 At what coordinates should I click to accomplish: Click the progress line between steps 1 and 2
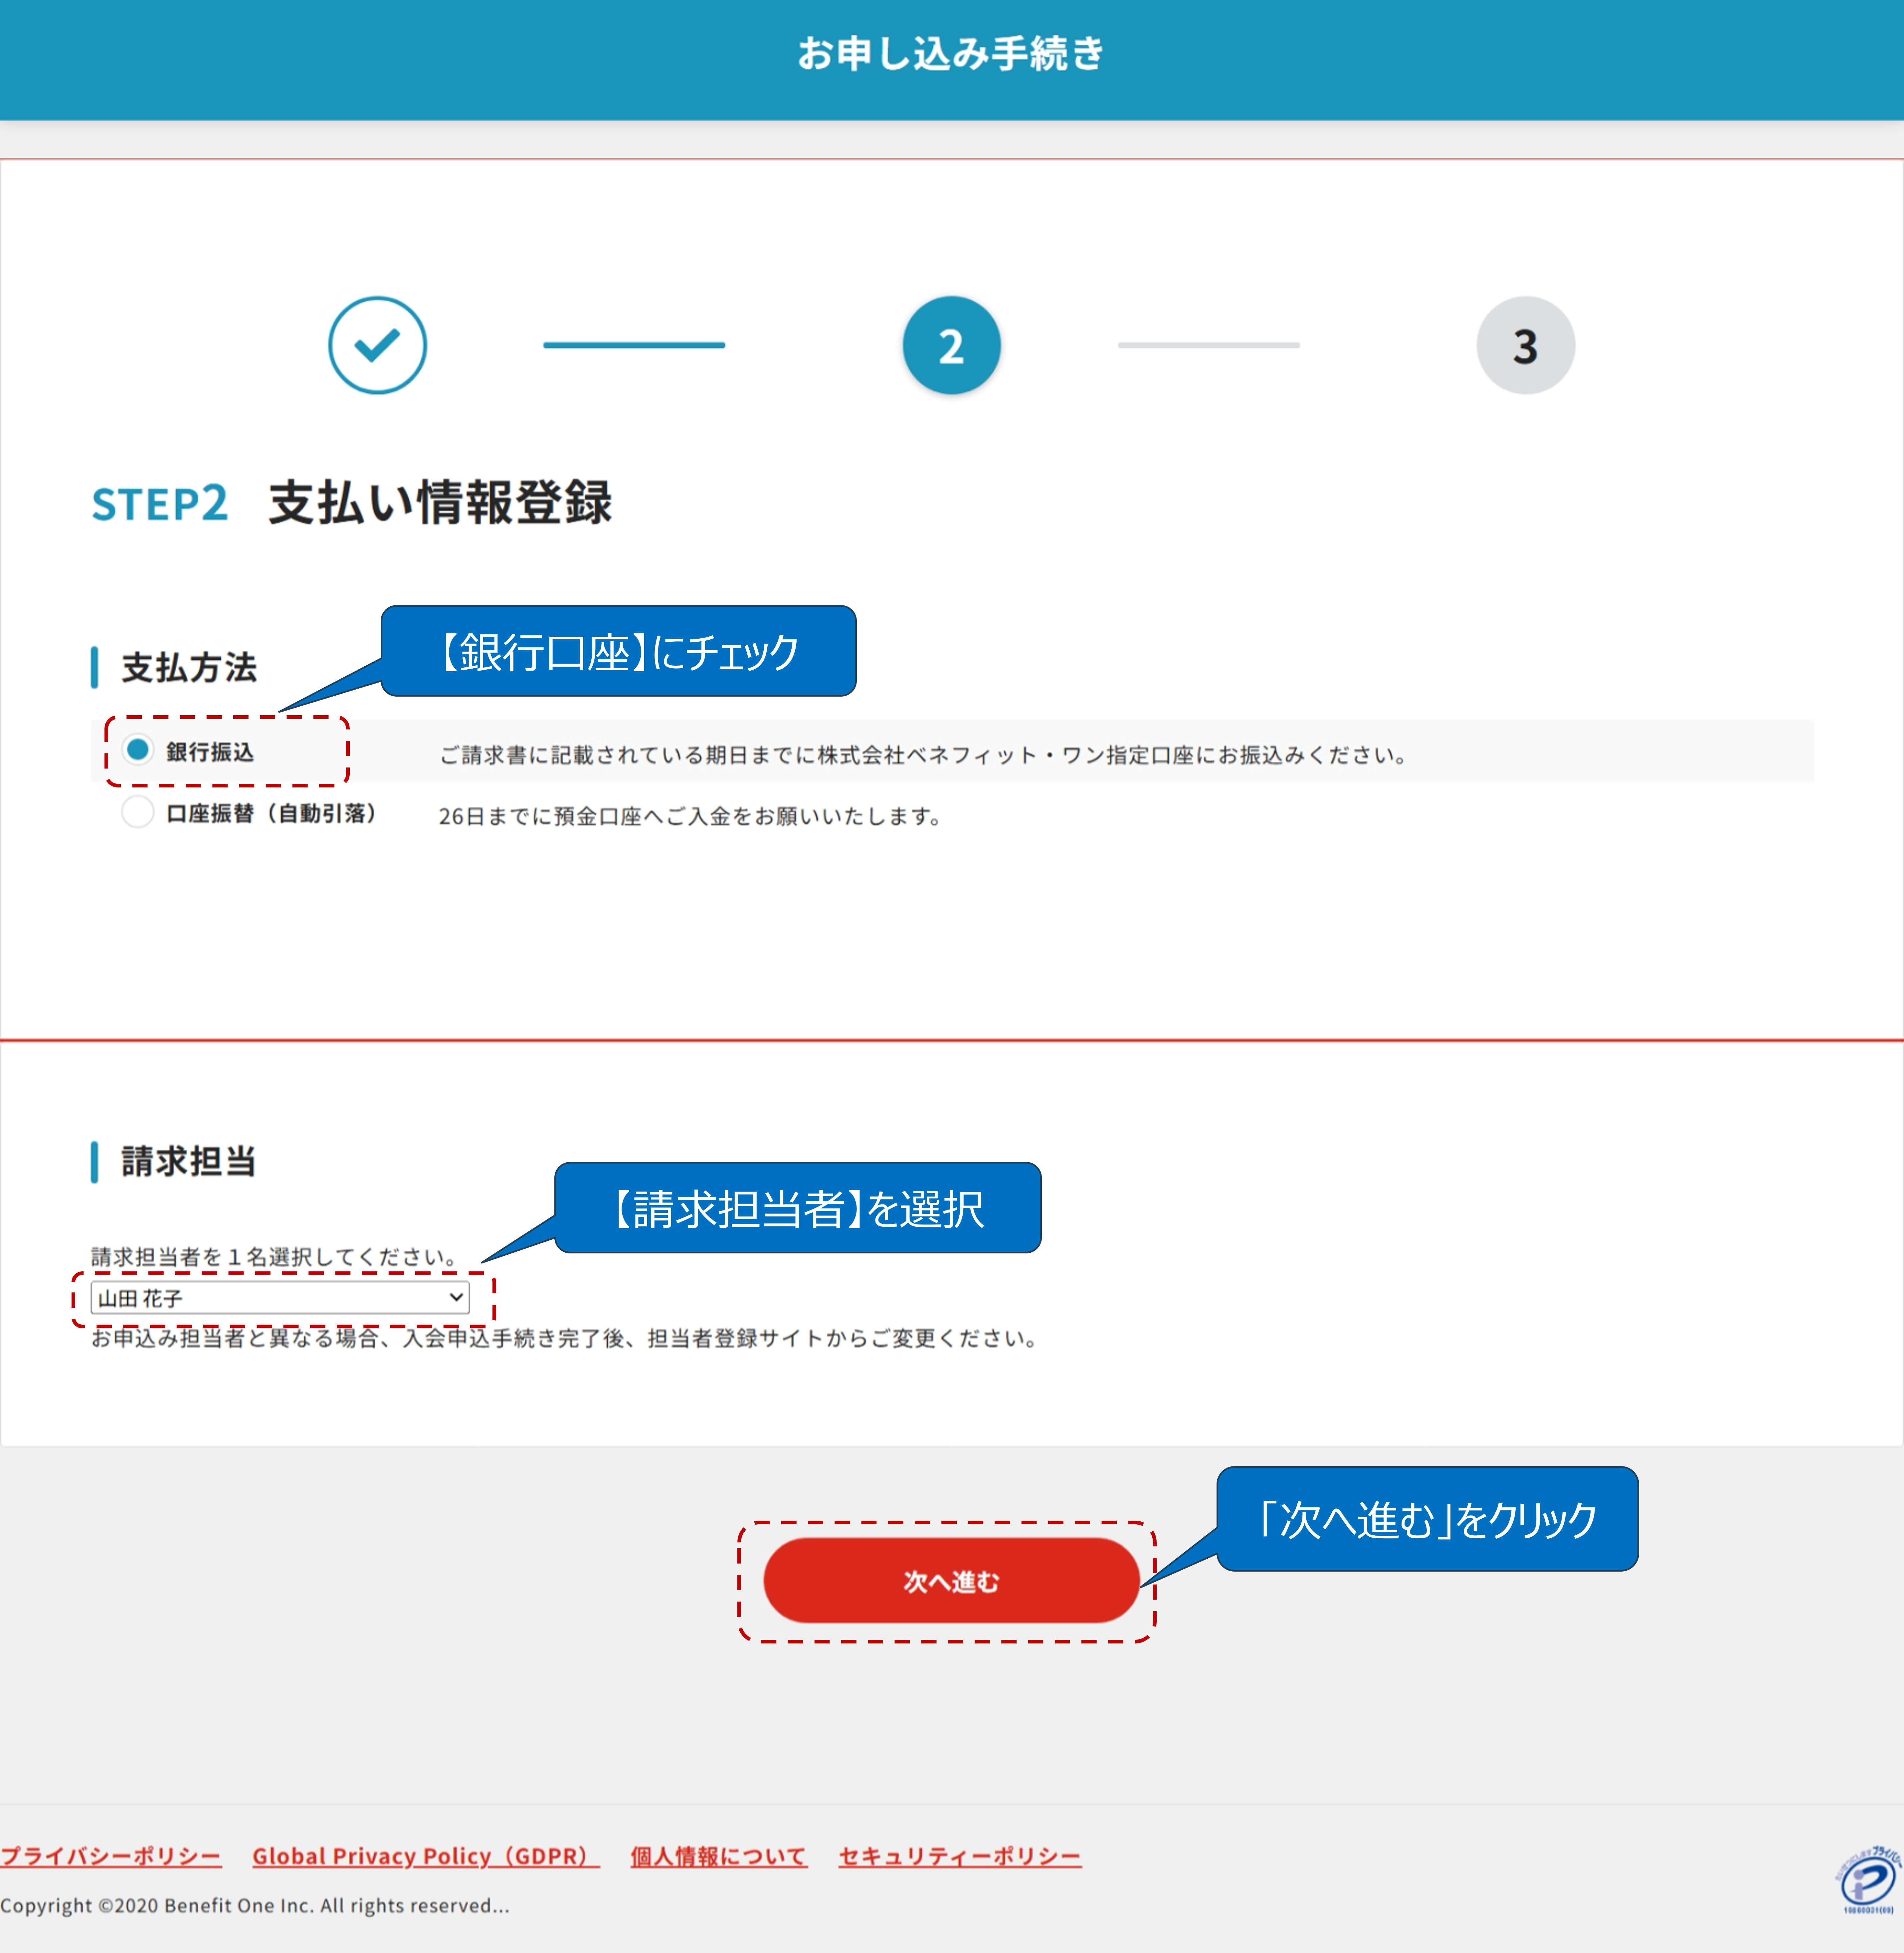click(634, 345)
